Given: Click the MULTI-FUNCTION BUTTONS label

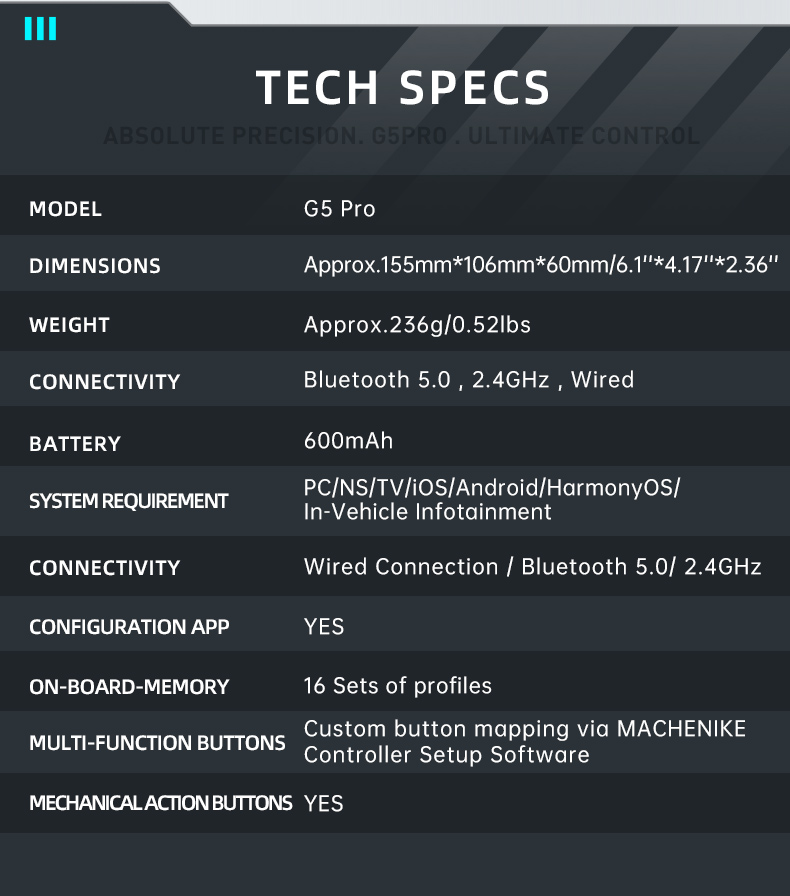Looking at the screenshot, I should pos(157,743).
